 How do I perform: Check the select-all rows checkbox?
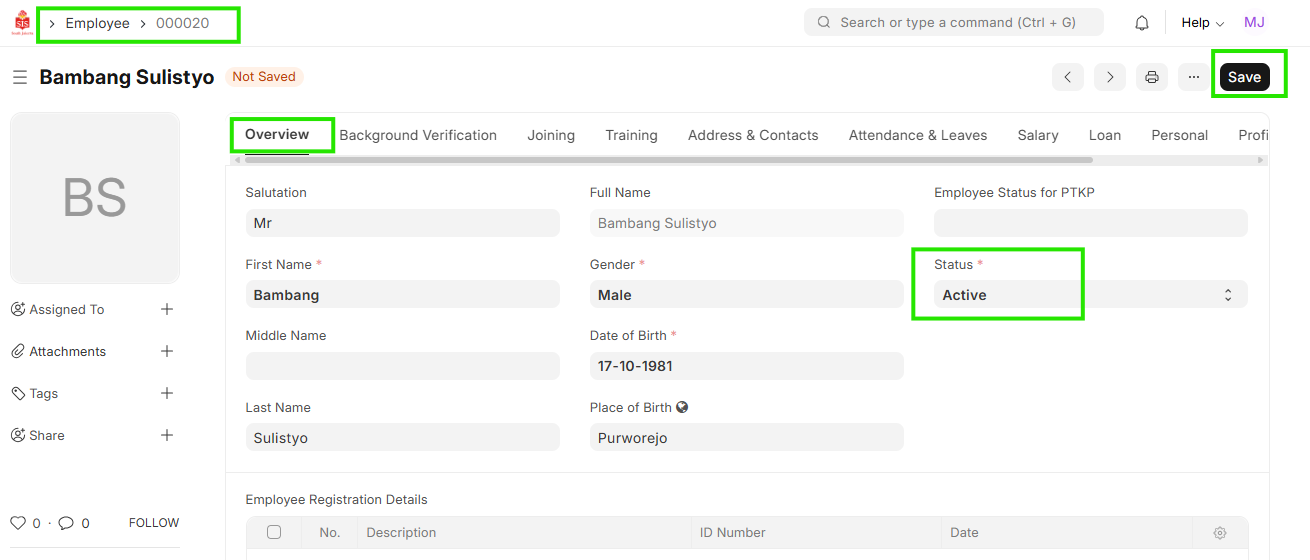click(274, 532)
